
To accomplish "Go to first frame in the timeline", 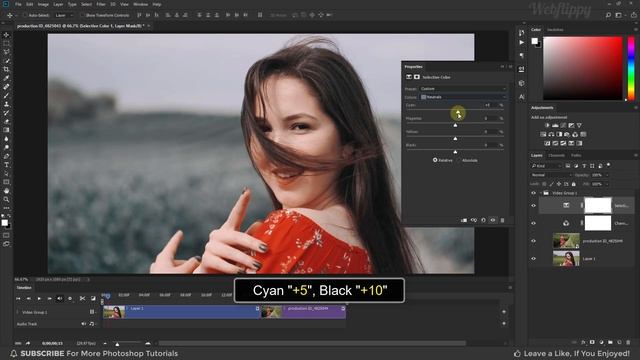I will (18, 299).
